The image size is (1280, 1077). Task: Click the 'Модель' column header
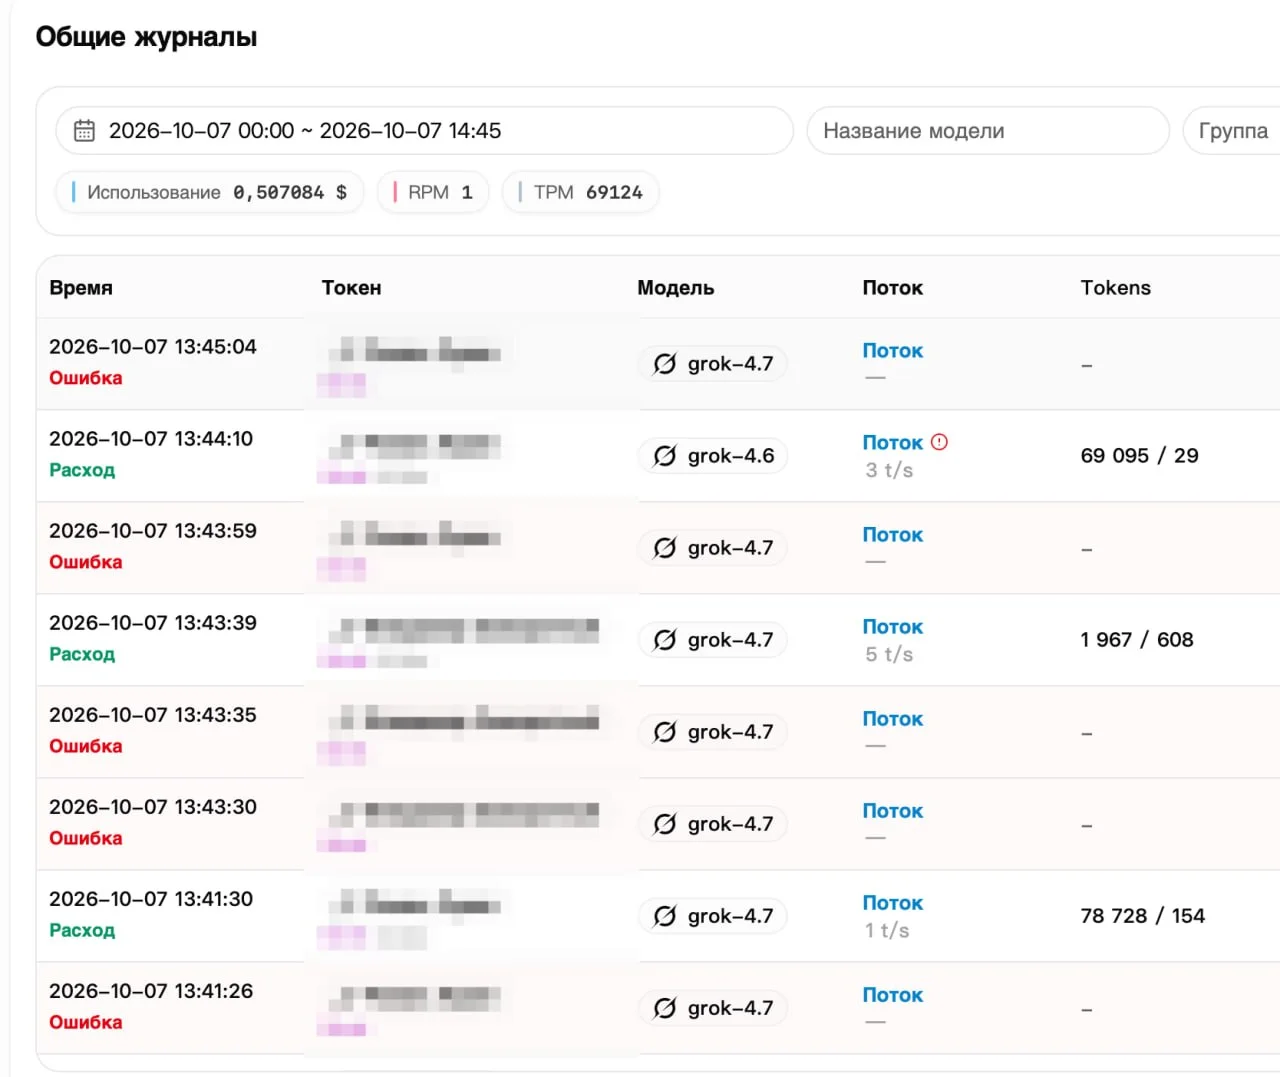676,288
